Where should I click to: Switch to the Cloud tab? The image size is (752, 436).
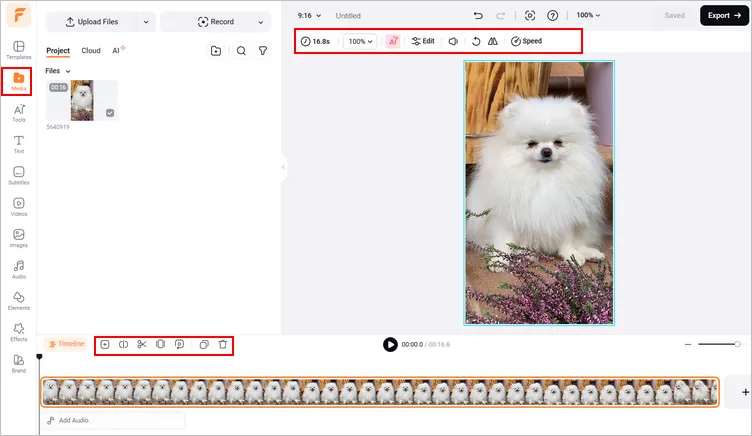pos(91,50)
